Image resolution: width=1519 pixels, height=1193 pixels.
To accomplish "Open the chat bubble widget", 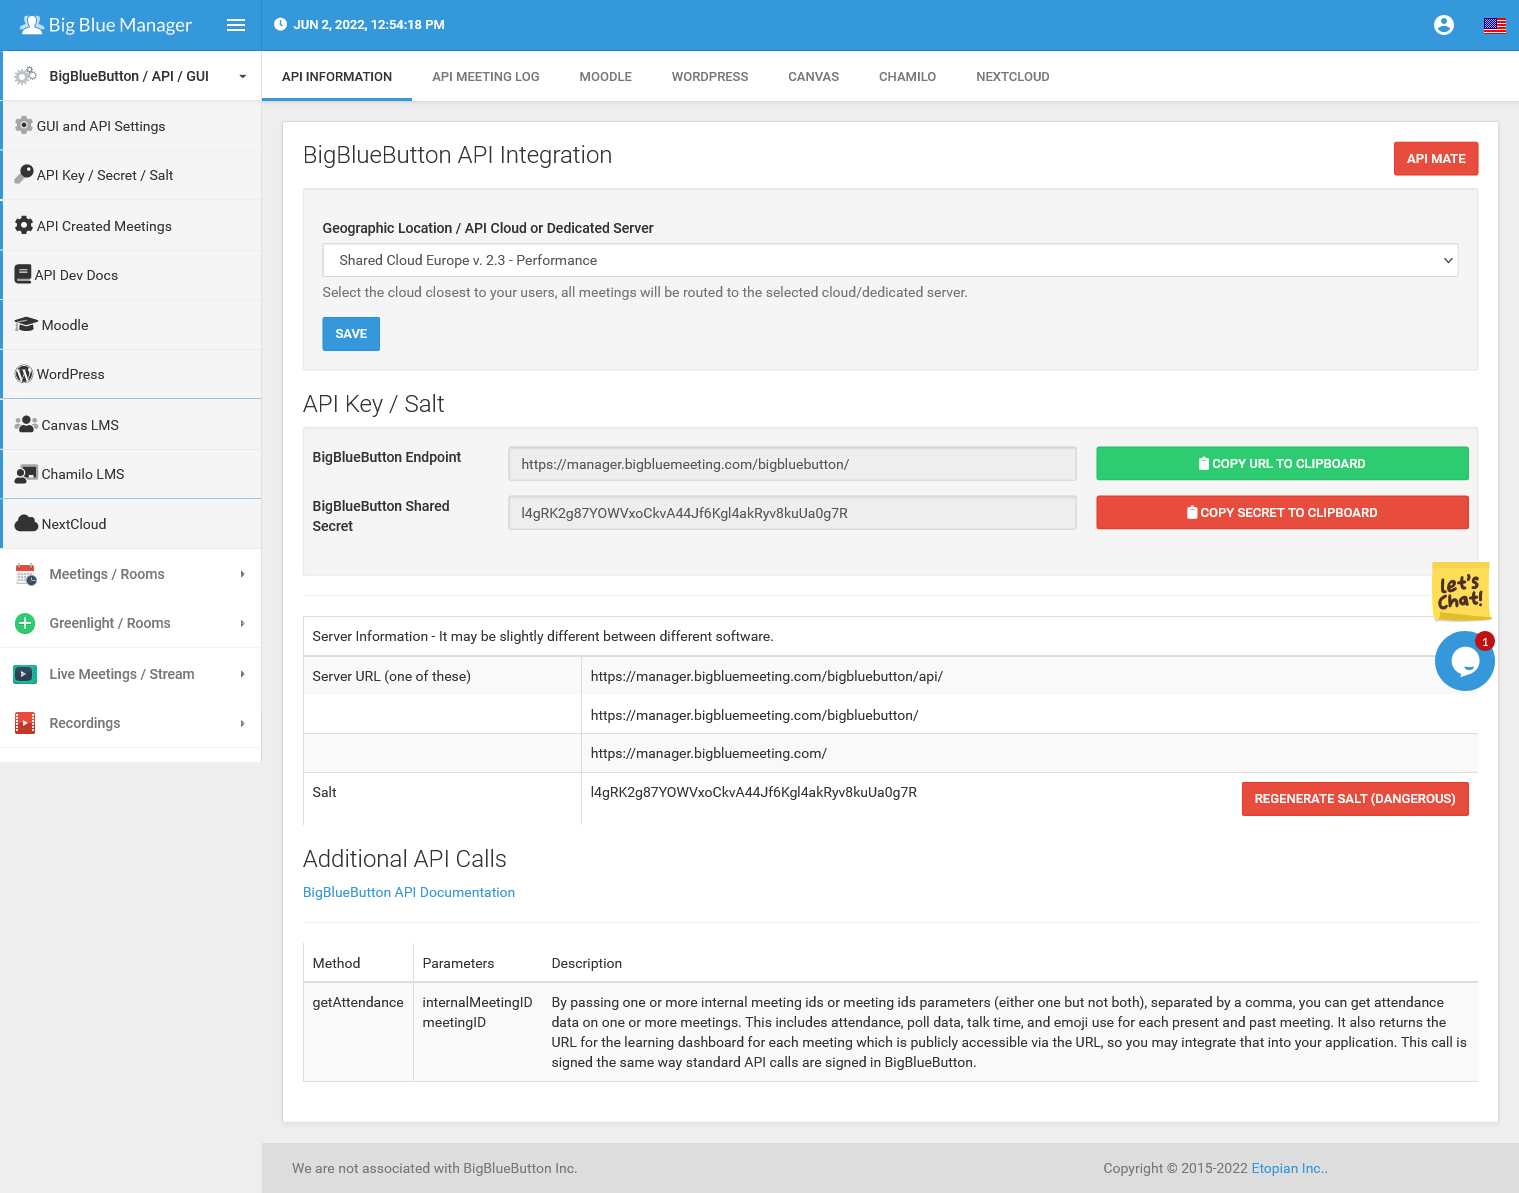I will click(1464, 661).
